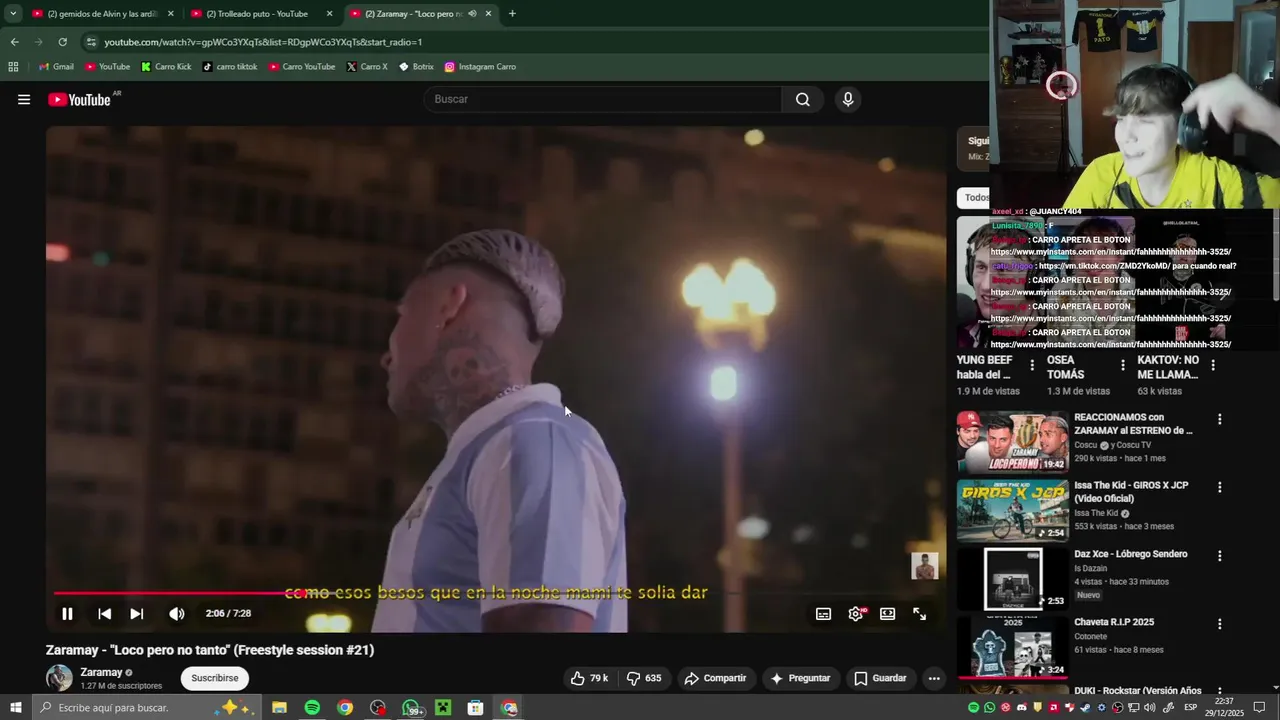1280x720 pixels.
Task: Like the video with 79 k likes
Action: pyautogui.click(x=589, y=678)
